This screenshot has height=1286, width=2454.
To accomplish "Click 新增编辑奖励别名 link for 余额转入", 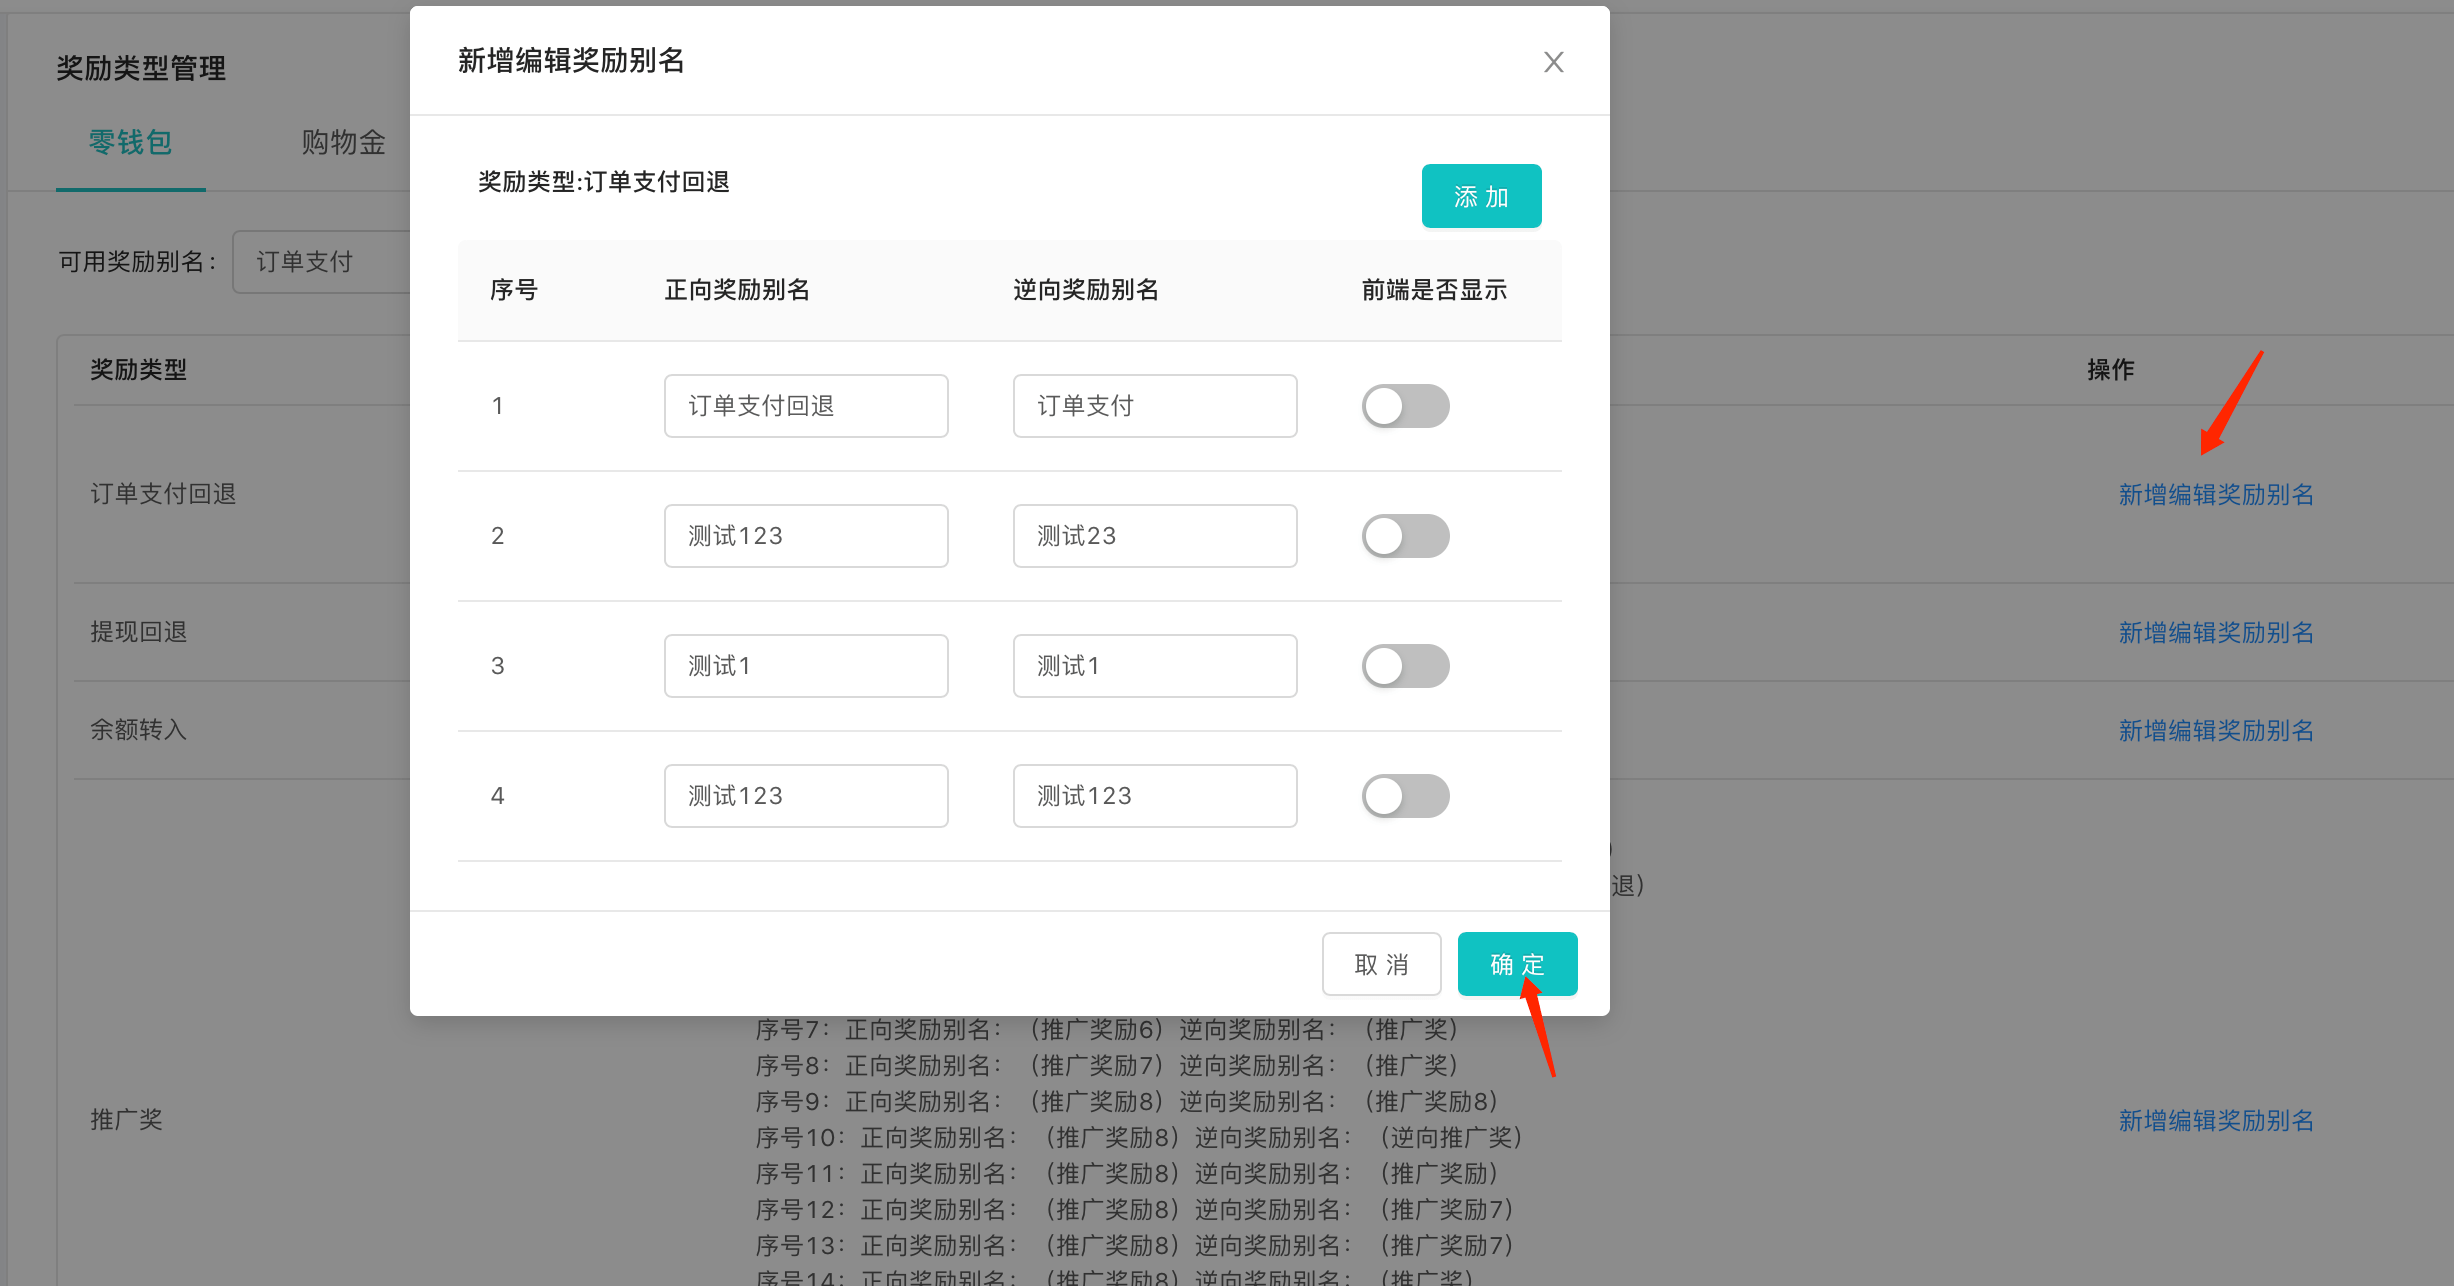I will click(x=2215, y=729).
